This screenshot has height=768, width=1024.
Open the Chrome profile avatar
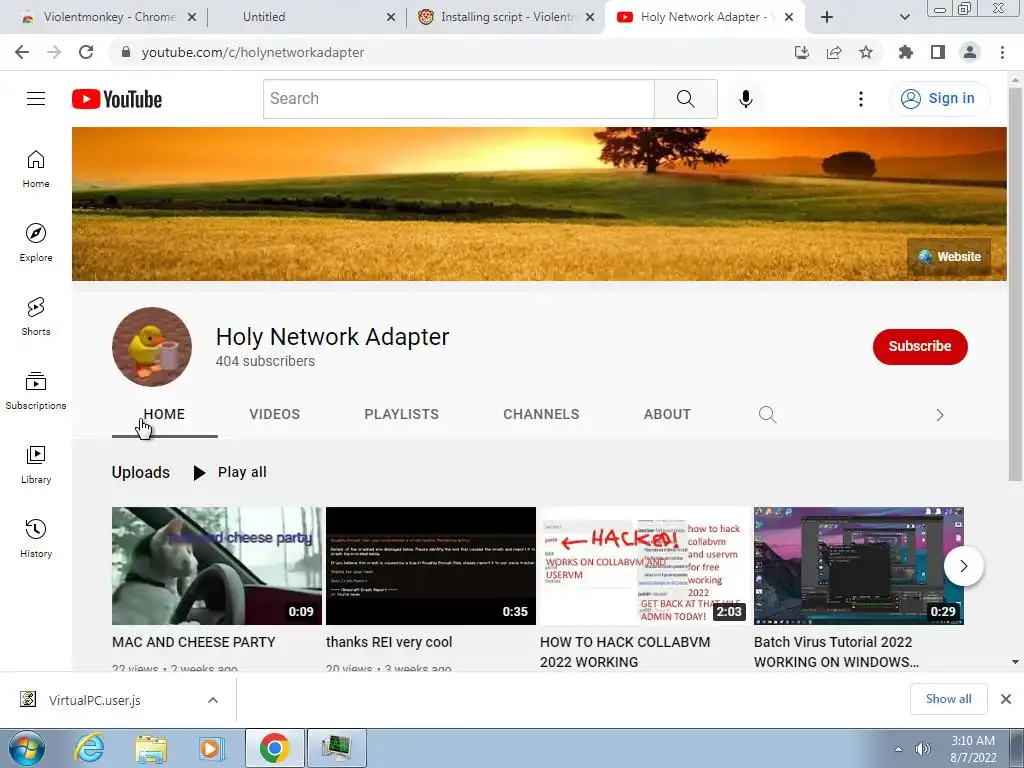click(970, 52)
